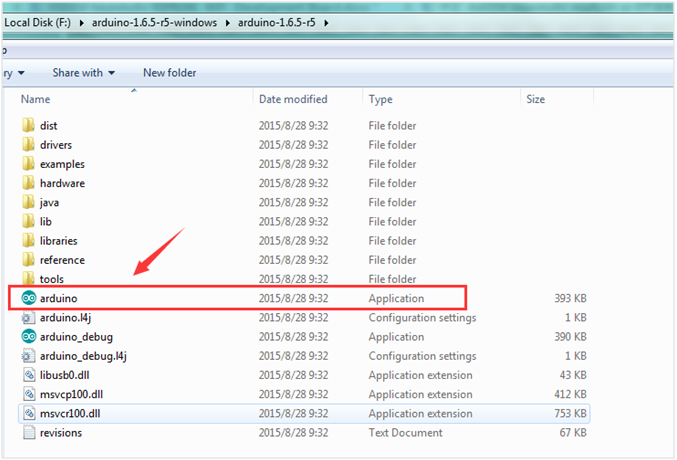Select the 'msvcr100.dll' file name
The height and width of the screenshot is (460, 677).
point(70,413)
